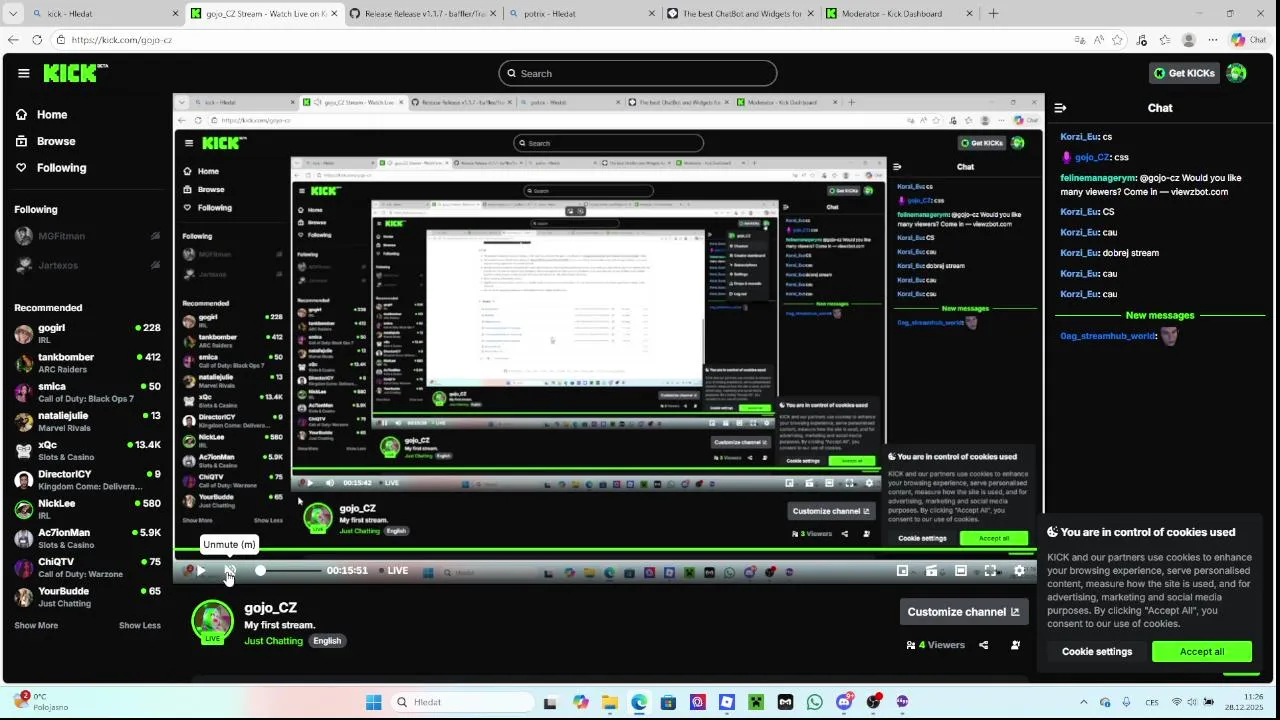Open recommended channel NickLee

click(x=87, y=509)
